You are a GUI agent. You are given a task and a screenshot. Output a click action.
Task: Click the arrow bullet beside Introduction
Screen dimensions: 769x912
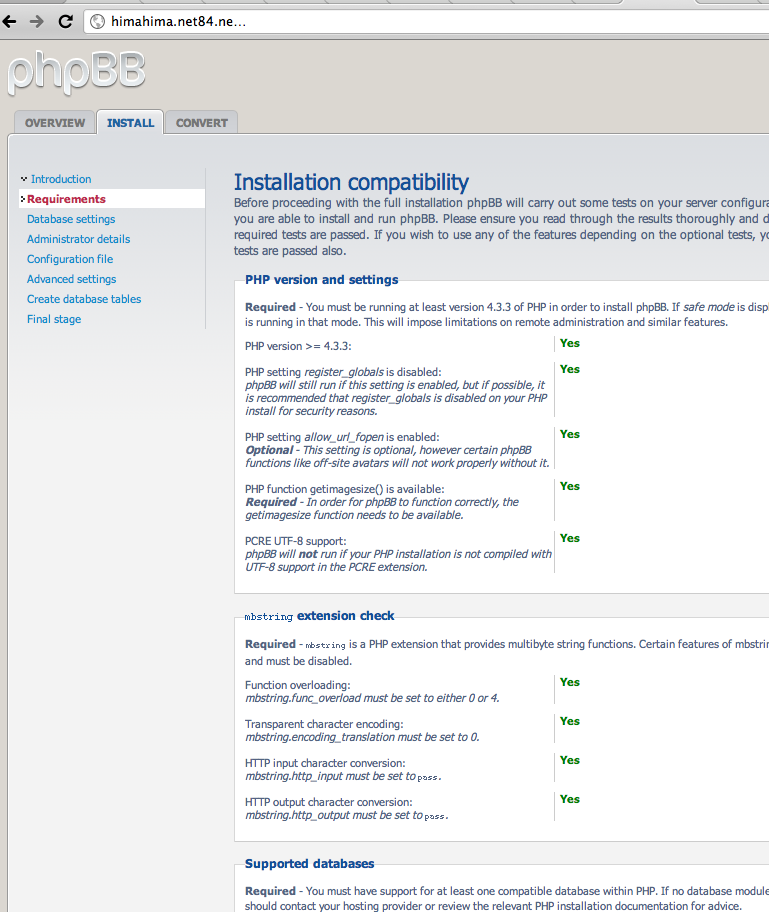pyautogui.click(x=24, y=179)
